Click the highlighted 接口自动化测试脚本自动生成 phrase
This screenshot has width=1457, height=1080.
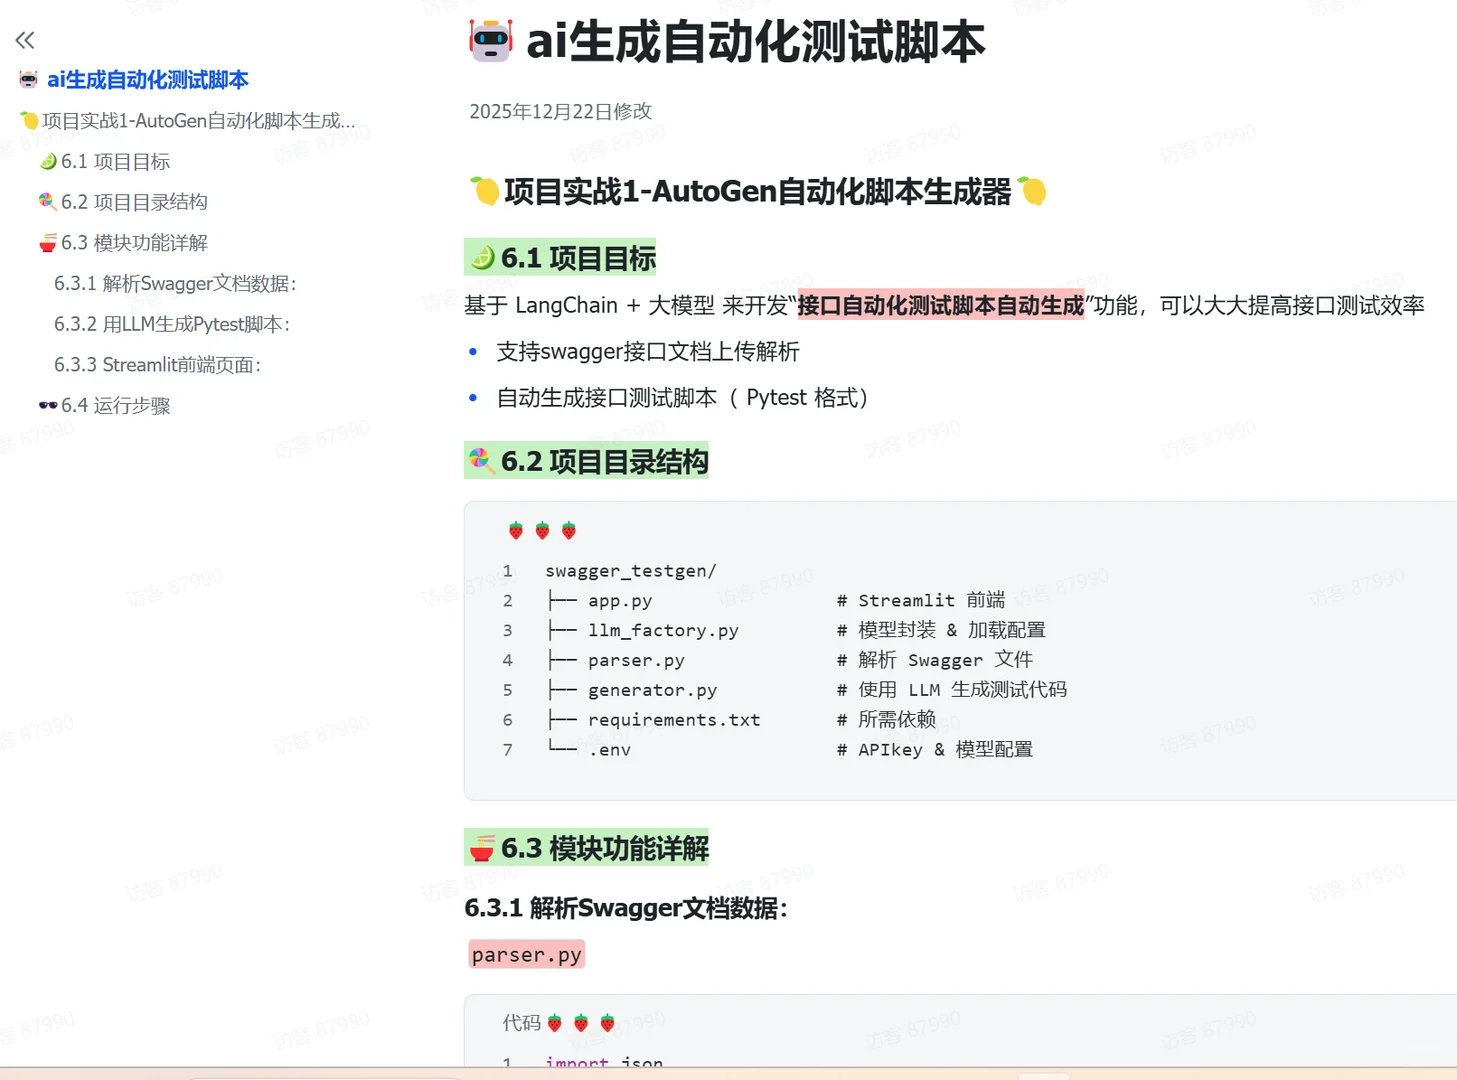coord(940,305)
